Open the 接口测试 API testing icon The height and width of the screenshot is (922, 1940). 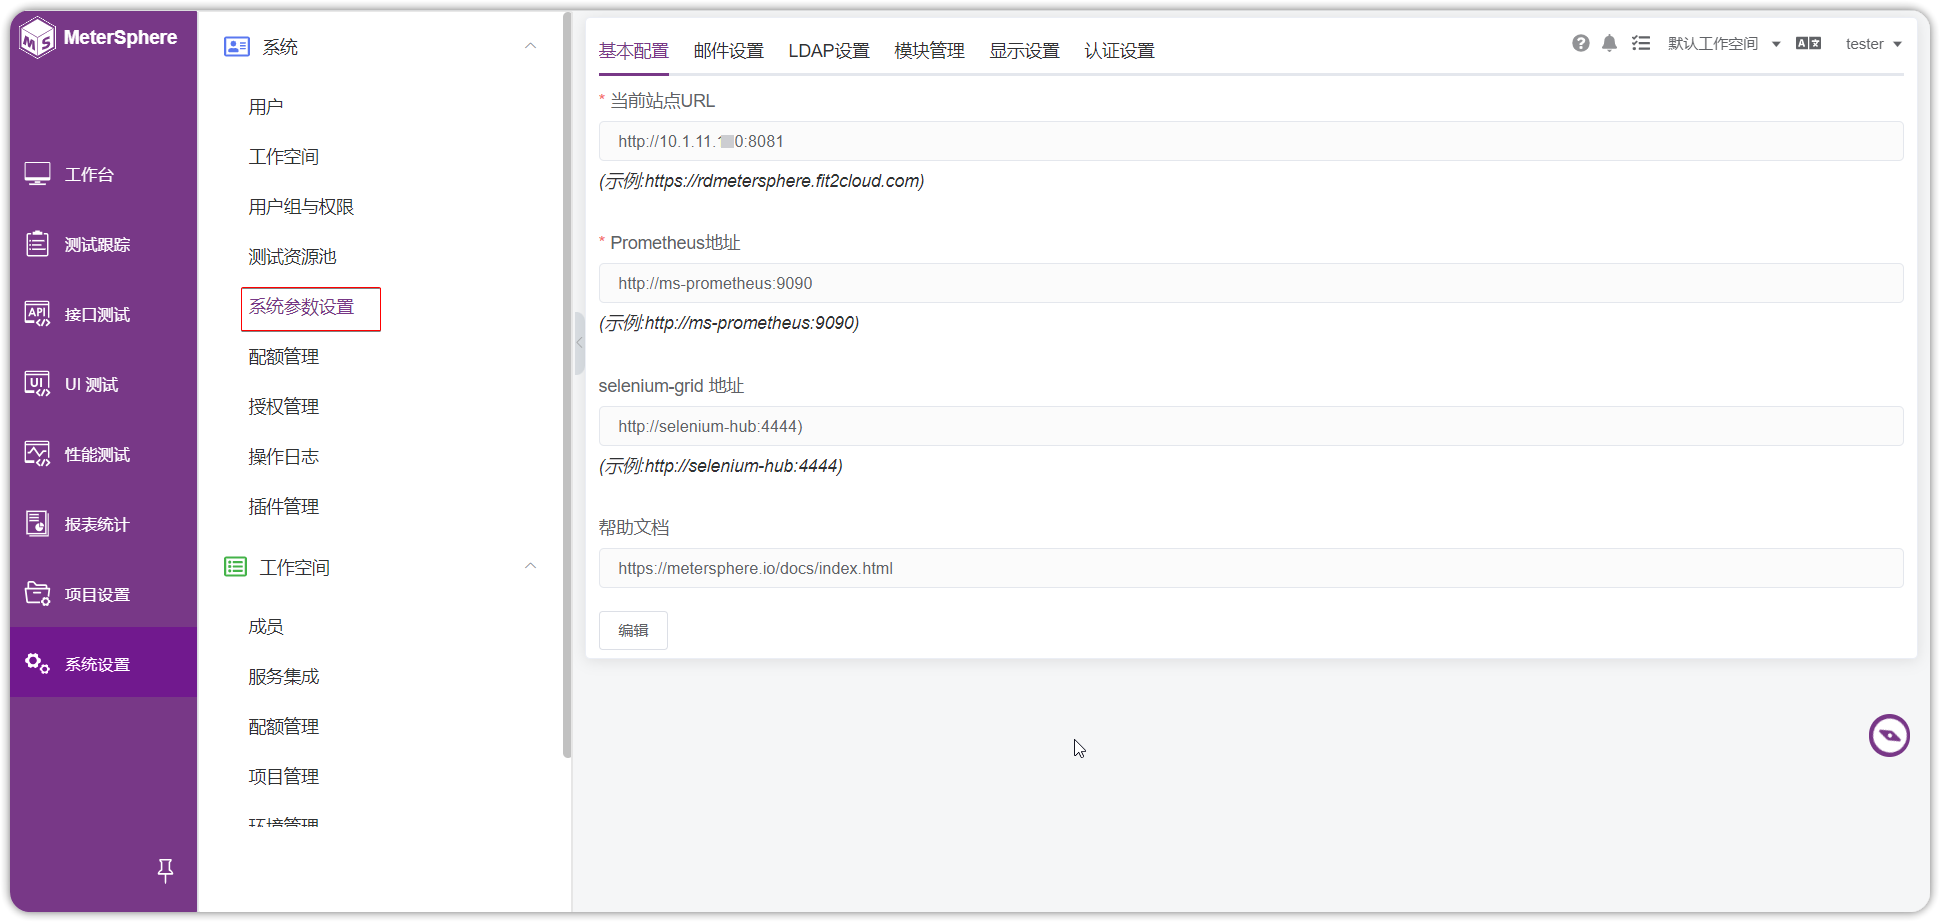[x=38, y=314]
